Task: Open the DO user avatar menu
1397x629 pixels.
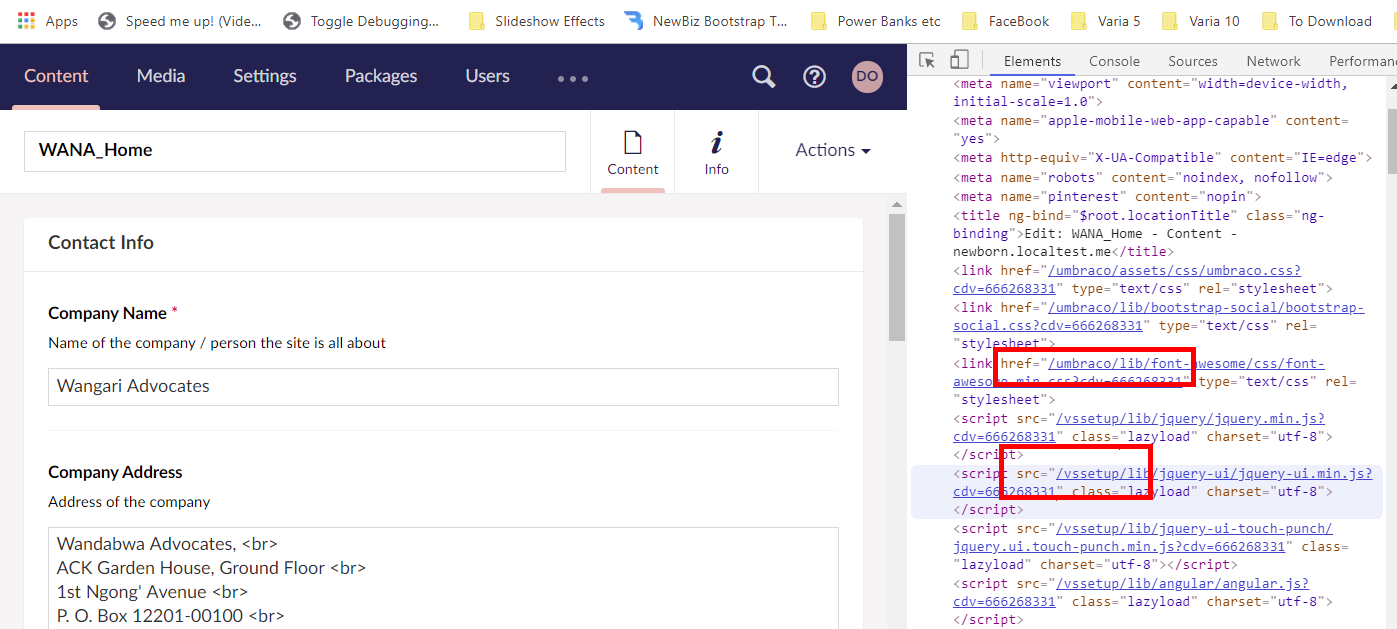Action: coord(867,77)
